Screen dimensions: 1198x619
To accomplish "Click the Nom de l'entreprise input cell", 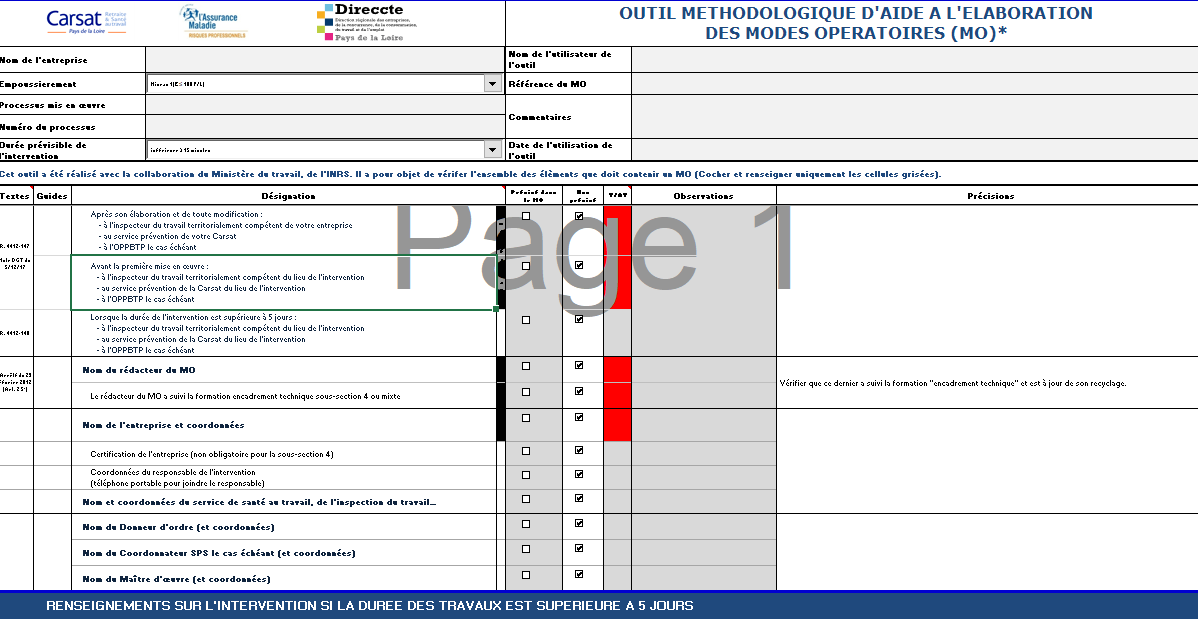I will 325,60.
